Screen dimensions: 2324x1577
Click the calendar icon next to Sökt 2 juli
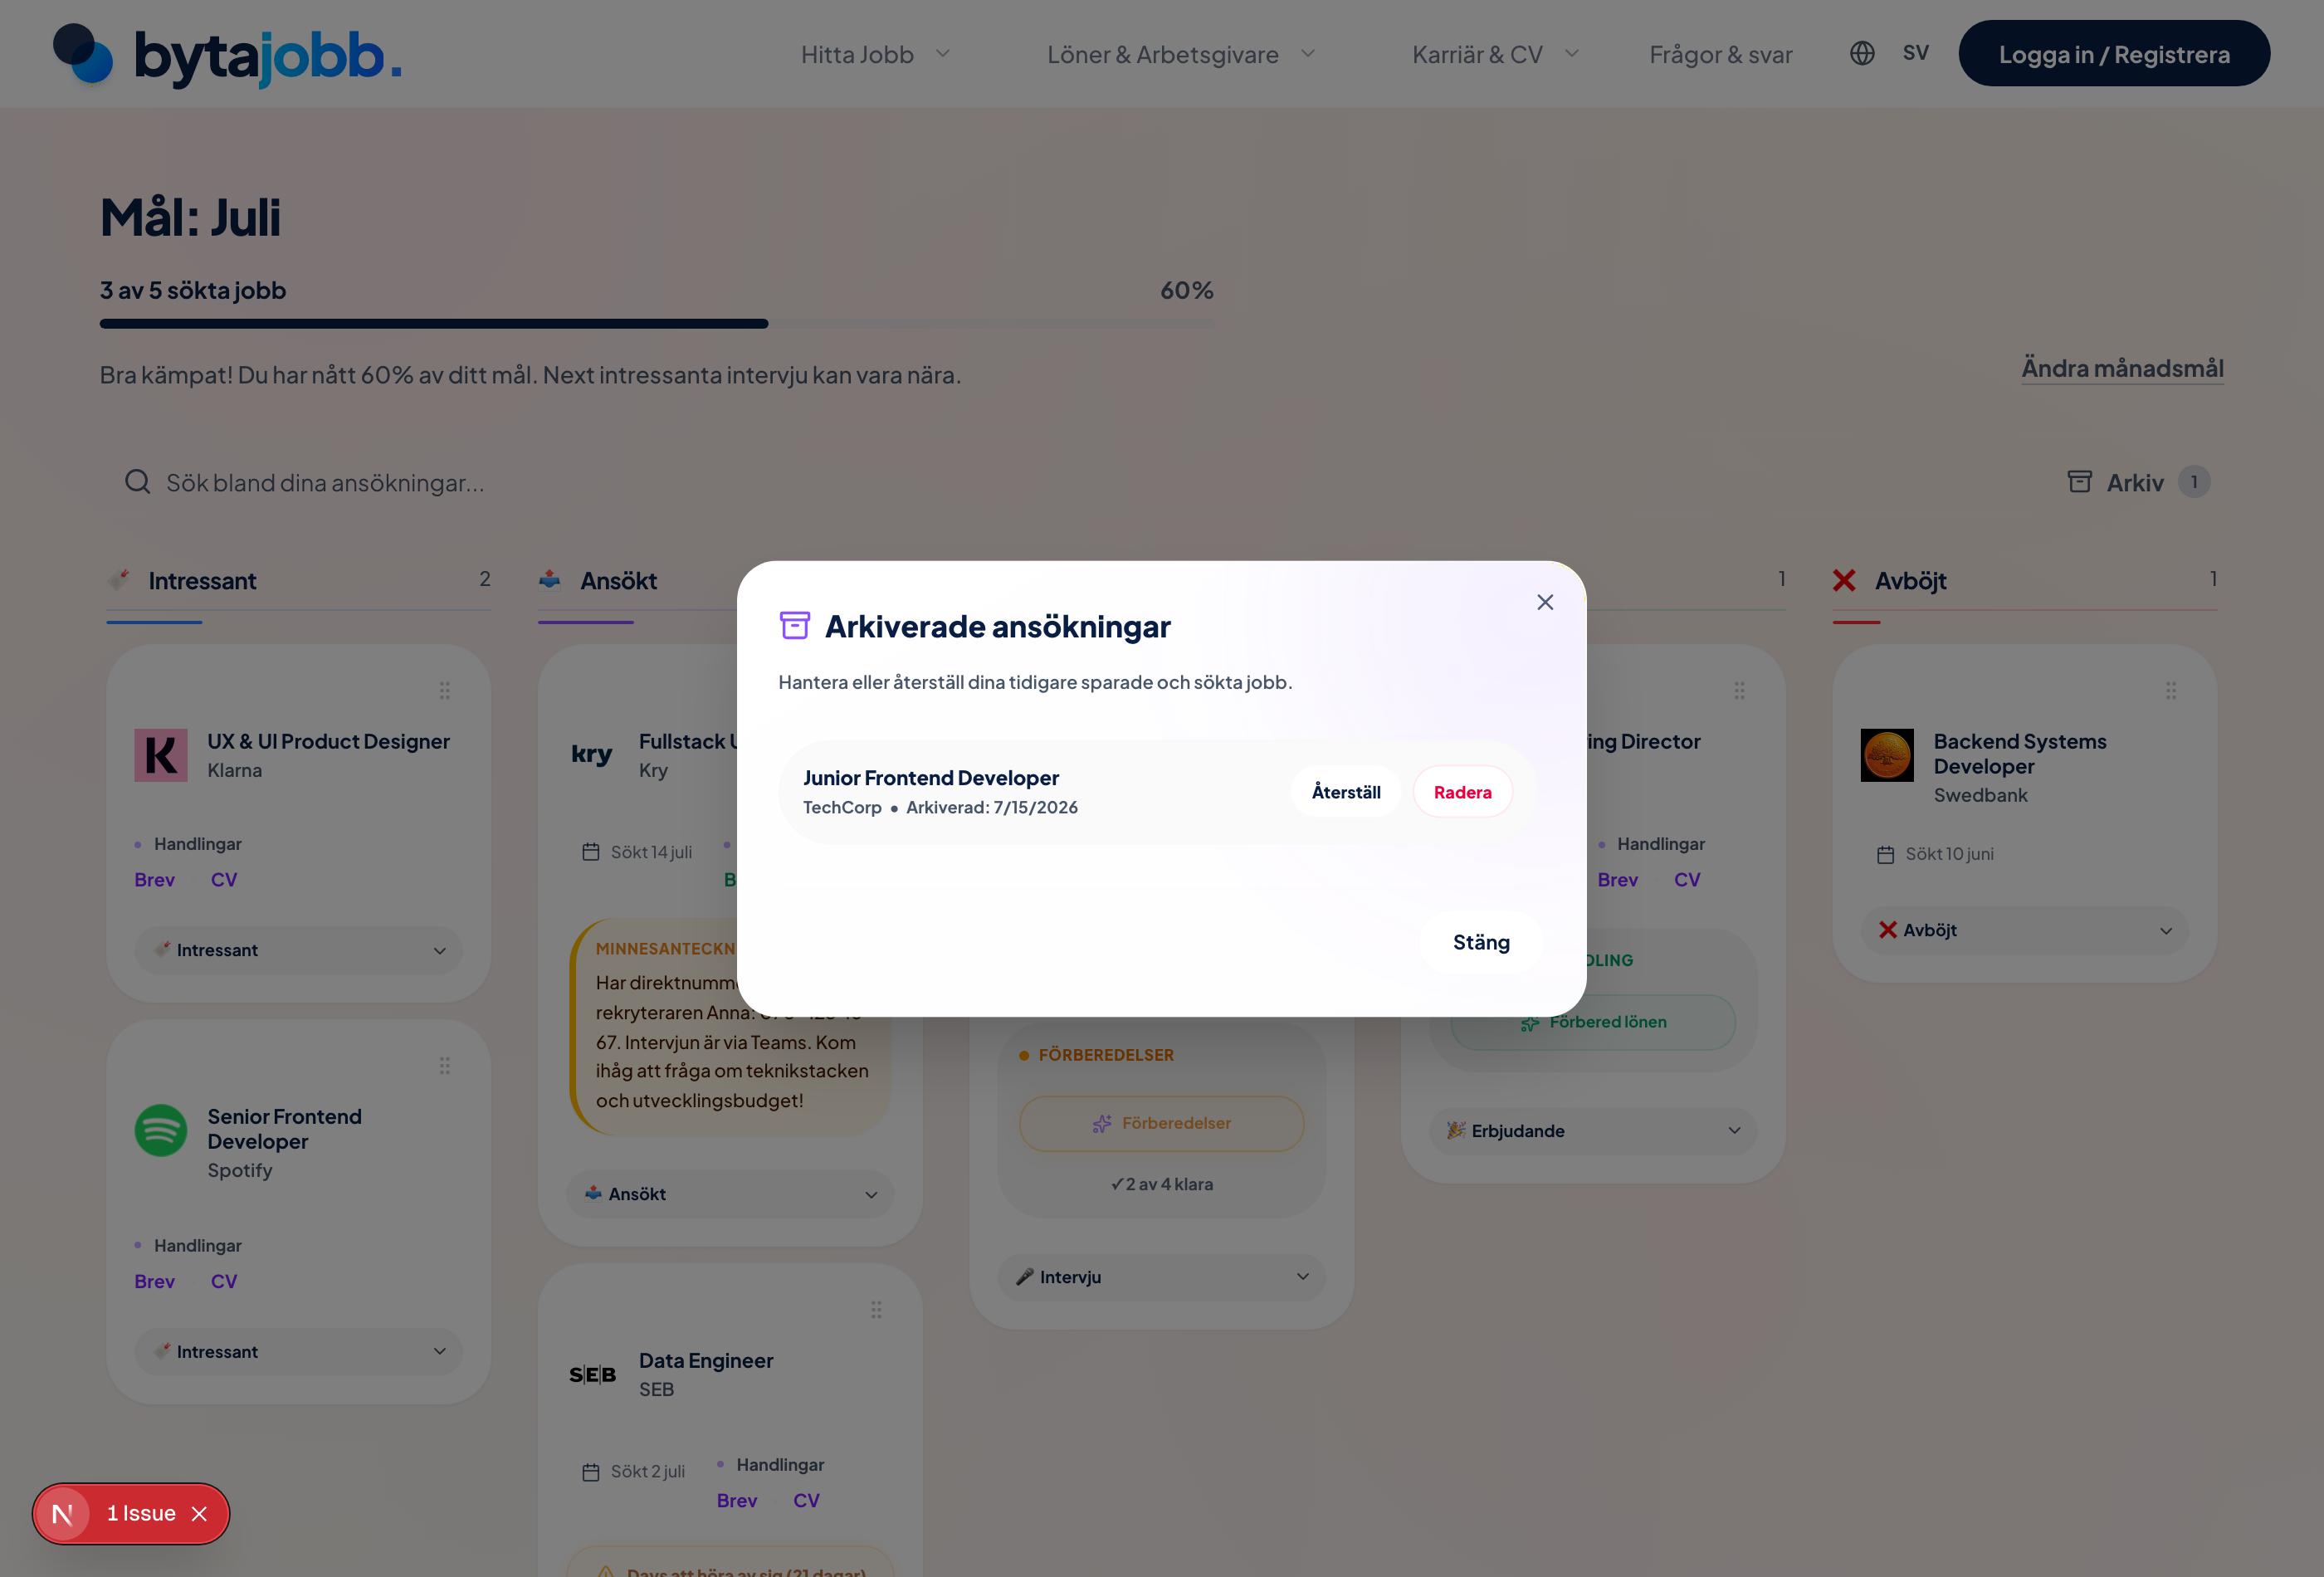(591, 1472)
